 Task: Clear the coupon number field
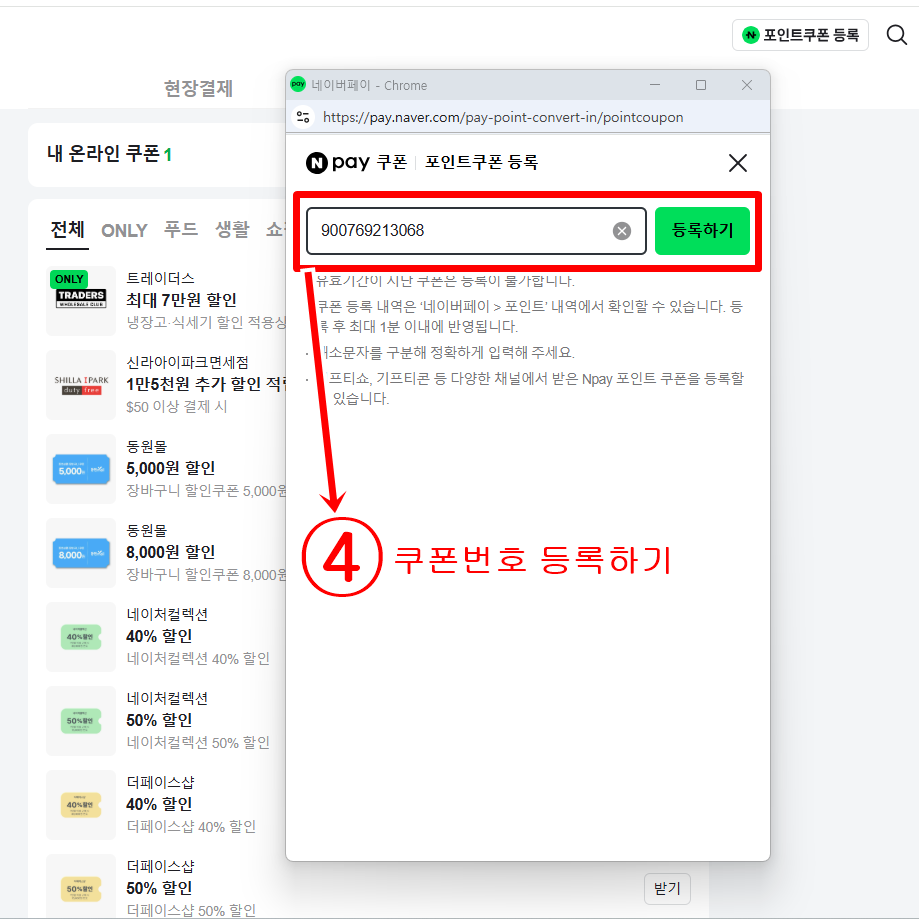[622, 231]
